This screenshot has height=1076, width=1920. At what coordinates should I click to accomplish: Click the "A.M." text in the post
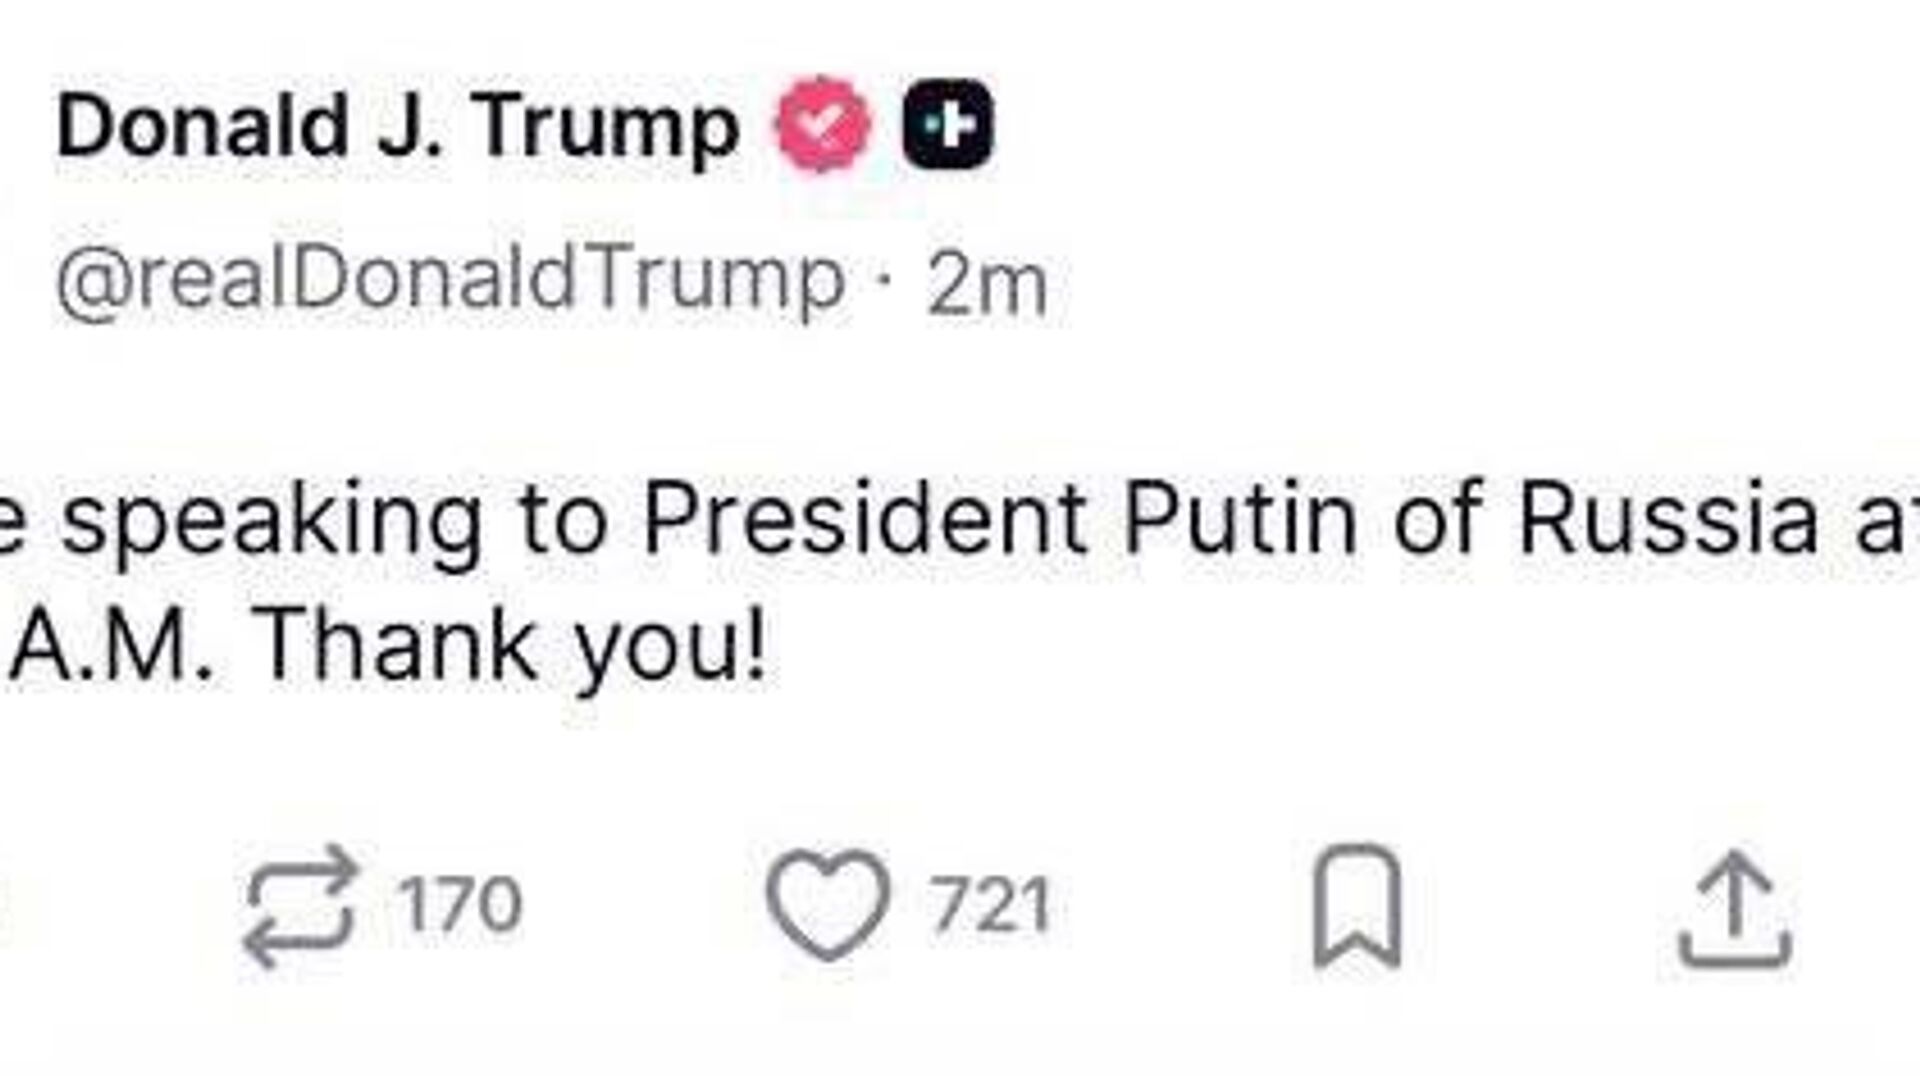112,648
